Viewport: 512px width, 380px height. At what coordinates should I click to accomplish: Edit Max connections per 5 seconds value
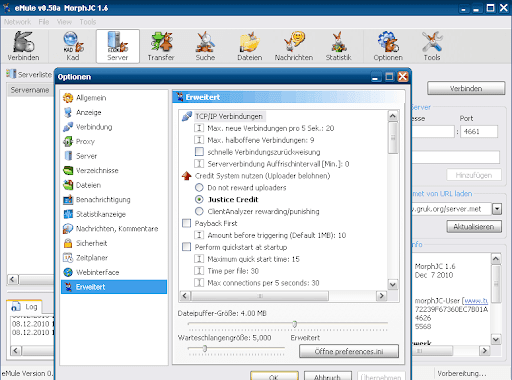click(263, 283)
